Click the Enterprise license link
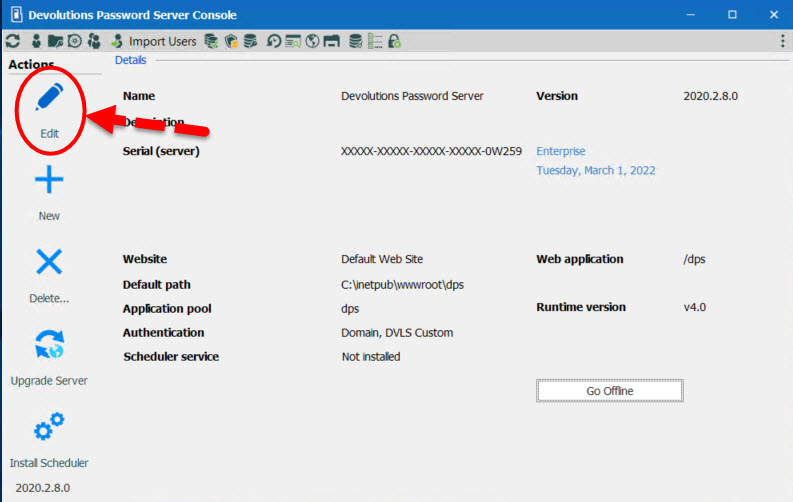Screen dimensions: 793x502 [x=561, y=151]
